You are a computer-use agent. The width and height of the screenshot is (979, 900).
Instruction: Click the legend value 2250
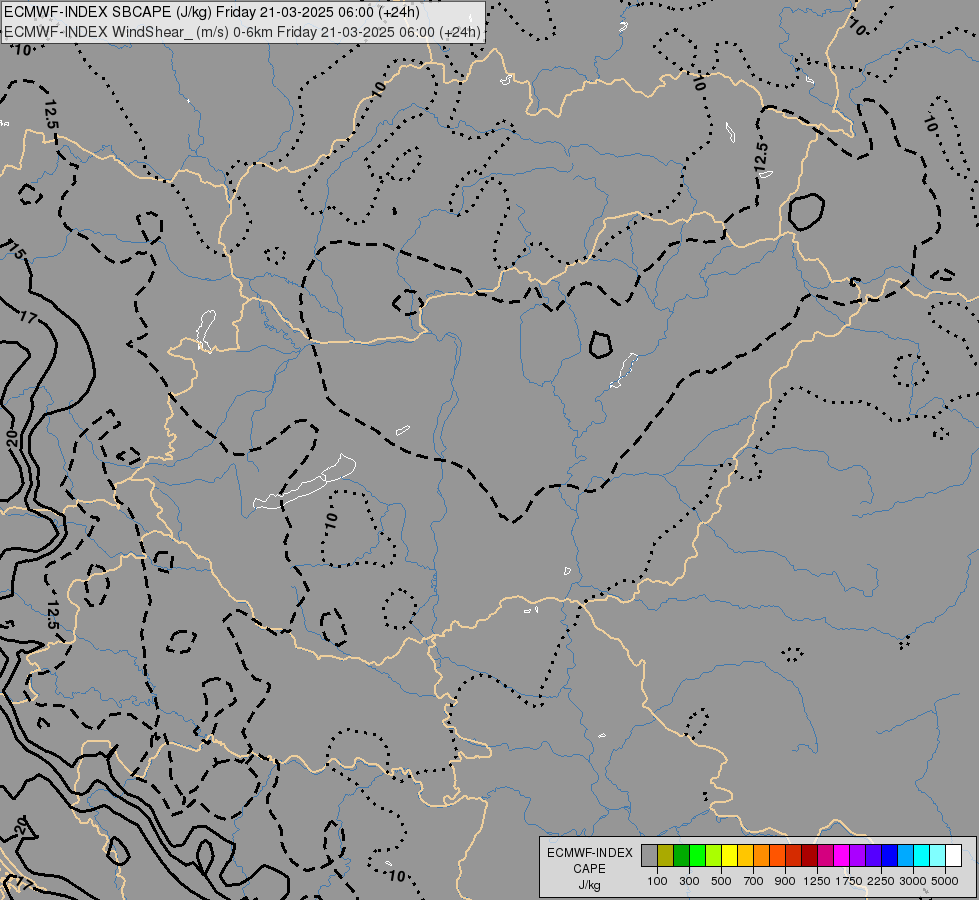[881, 881]
